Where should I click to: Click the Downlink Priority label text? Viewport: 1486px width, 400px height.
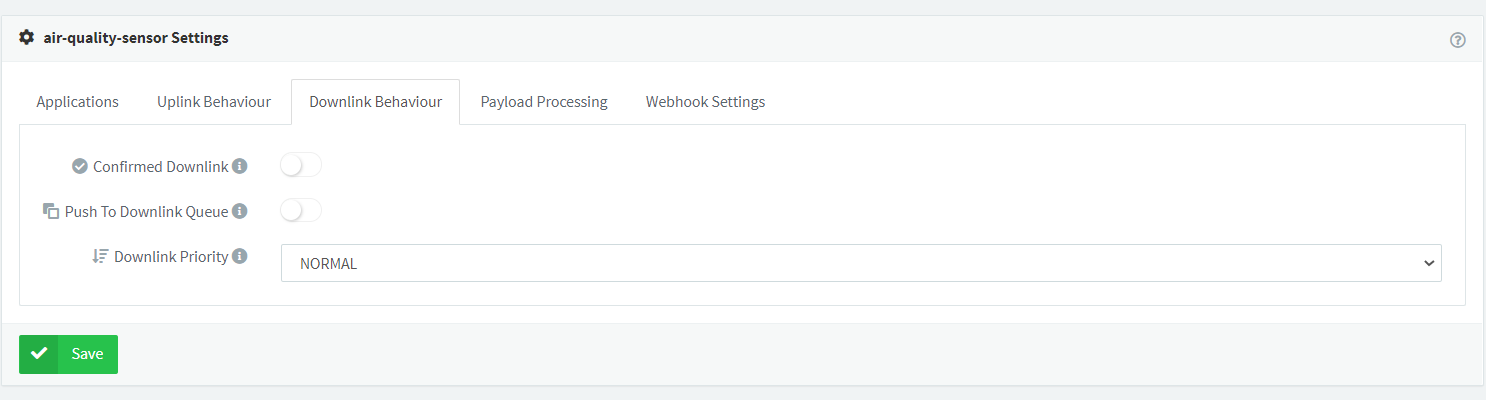(171, 257)
